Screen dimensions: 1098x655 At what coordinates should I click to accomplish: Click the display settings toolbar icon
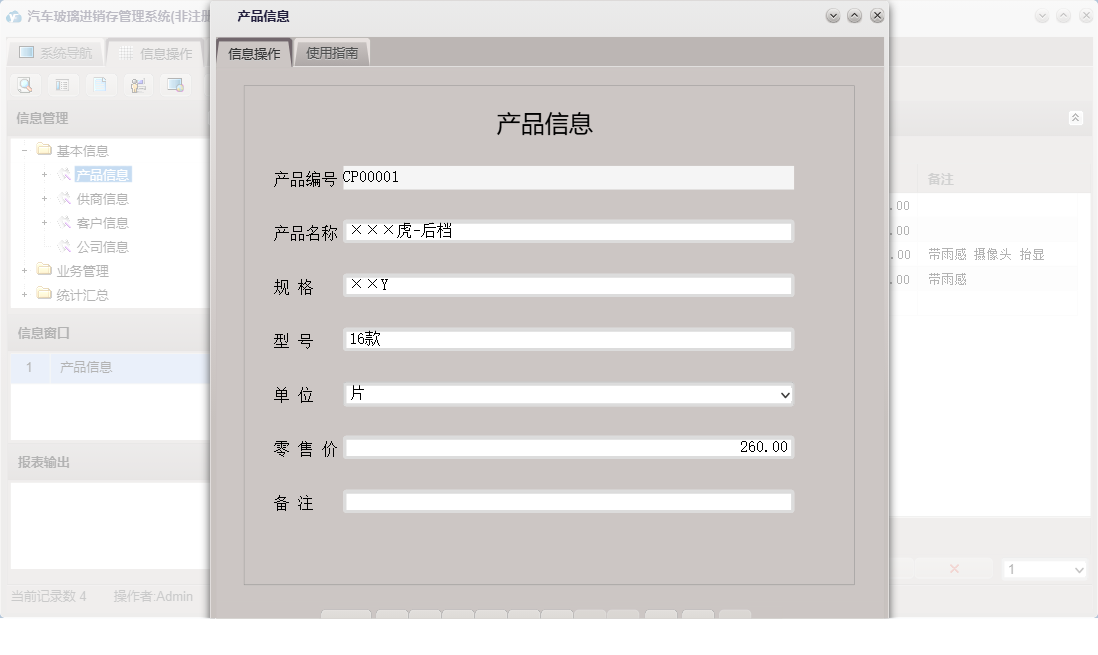tap(176, 85)
